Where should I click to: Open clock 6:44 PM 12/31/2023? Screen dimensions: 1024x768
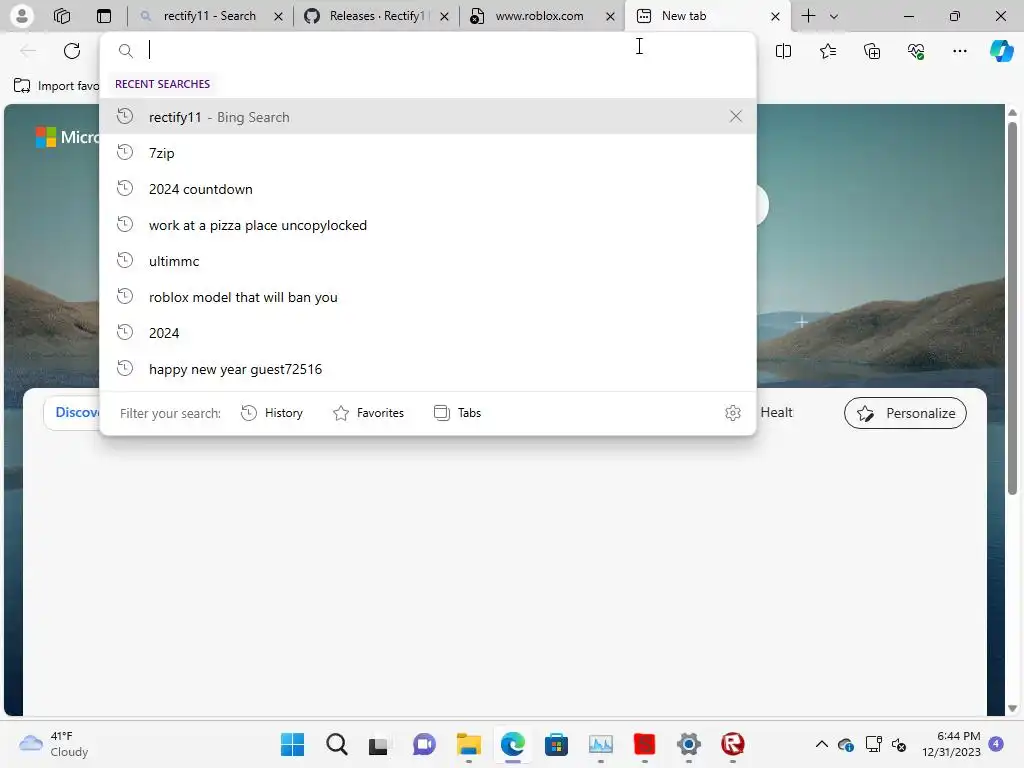(x=952, y=744)
